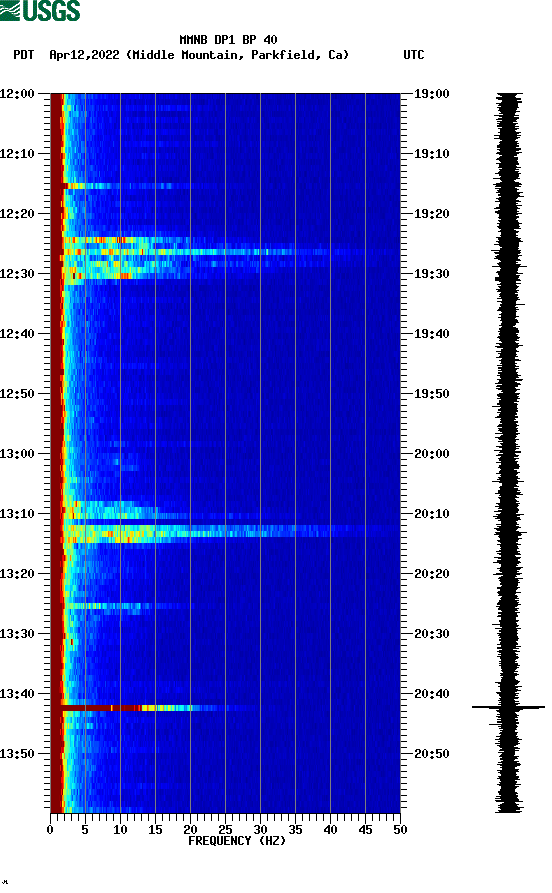Click the 5 Hz frequency axis label
Viewport: 552px width, 893px height.
pos(85,830)
